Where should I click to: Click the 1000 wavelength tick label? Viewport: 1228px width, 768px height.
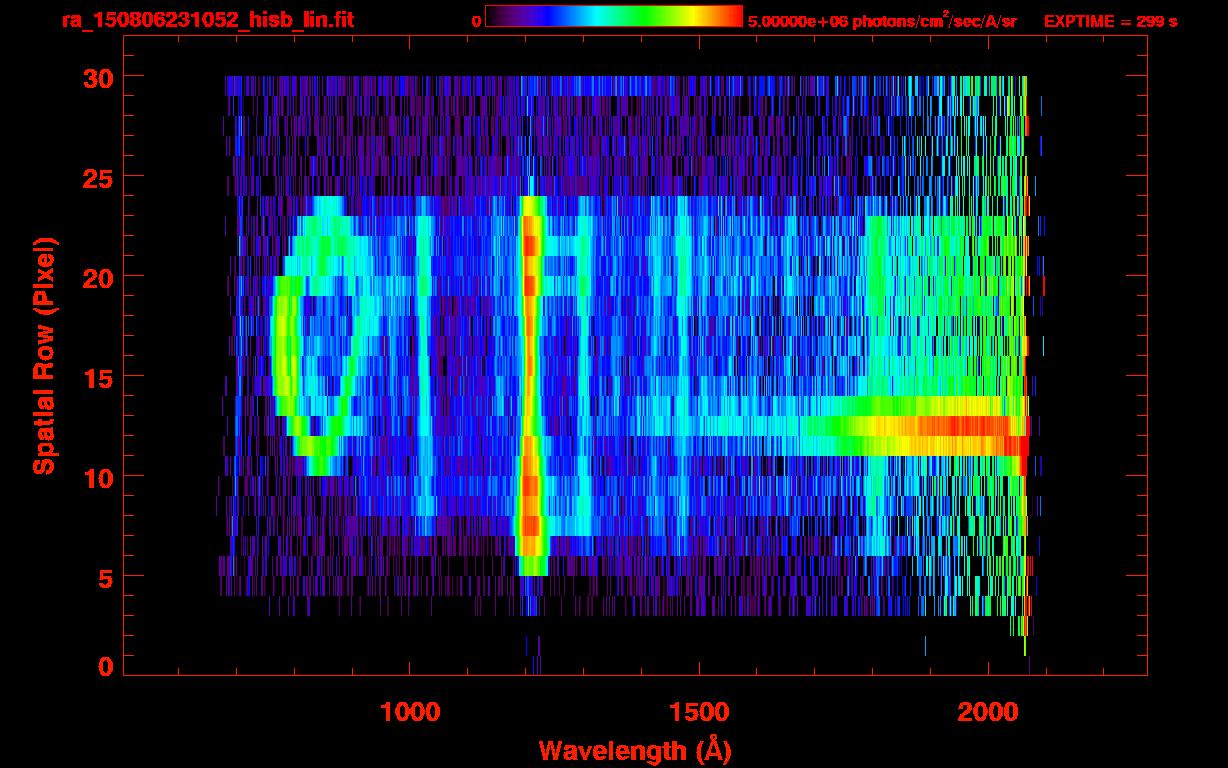[x=410, y=712]
